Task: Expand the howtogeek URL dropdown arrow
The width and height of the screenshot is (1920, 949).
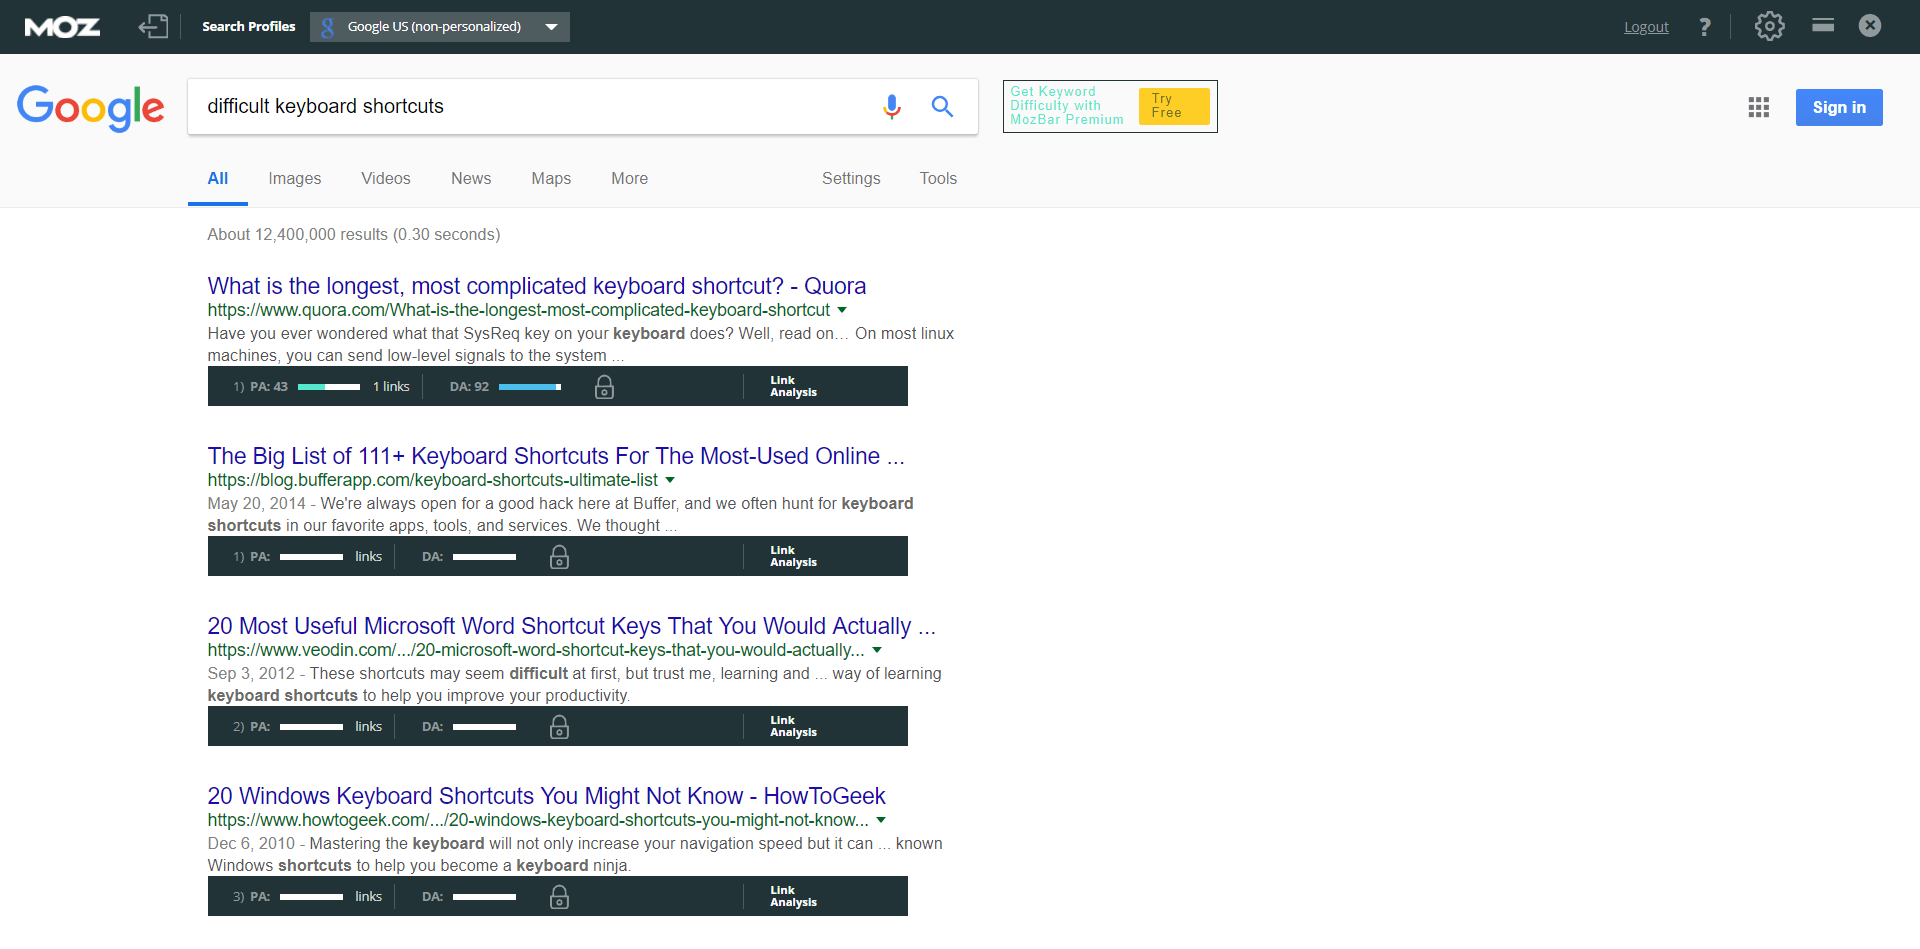Action: [x=881, y=820]
